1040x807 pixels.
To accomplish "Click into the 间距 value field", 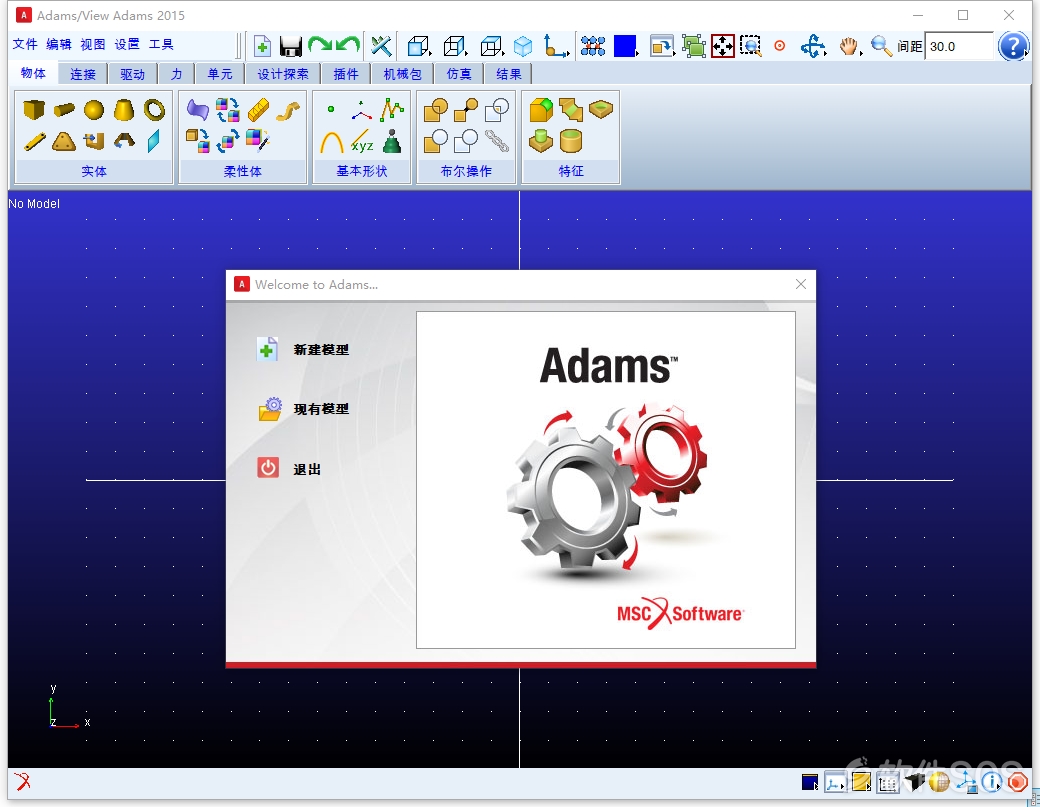I will click(959, 46).
